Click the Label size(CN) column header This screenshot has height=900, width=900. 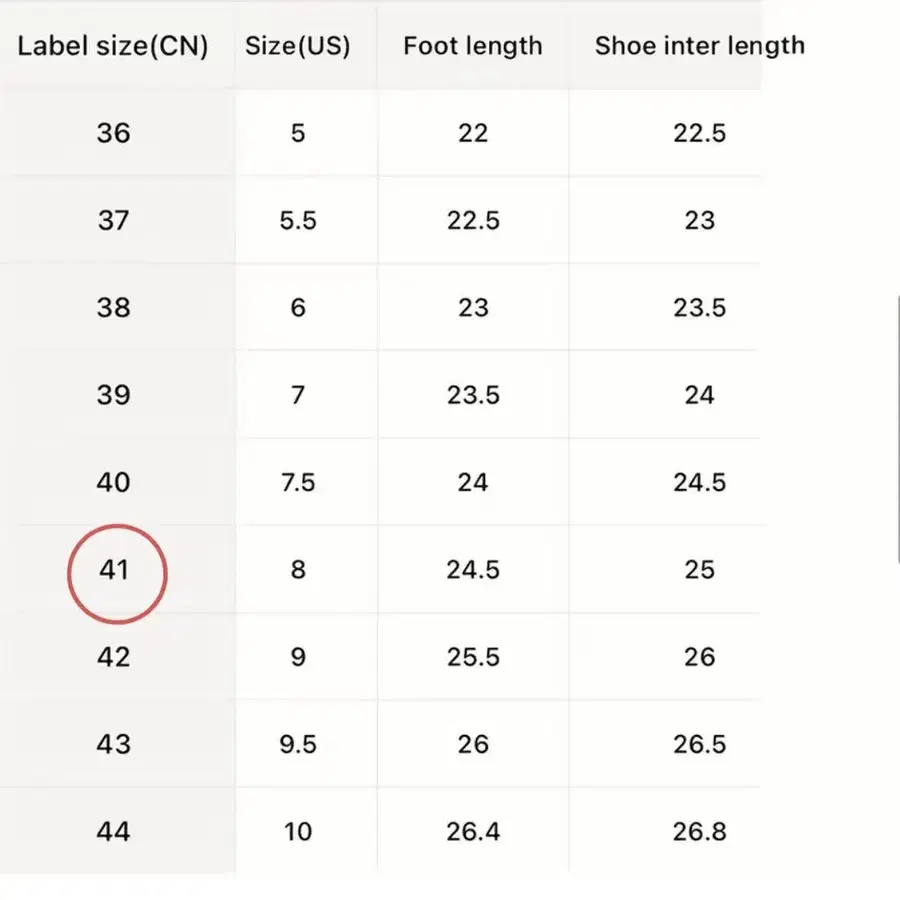tap(113, 47)
